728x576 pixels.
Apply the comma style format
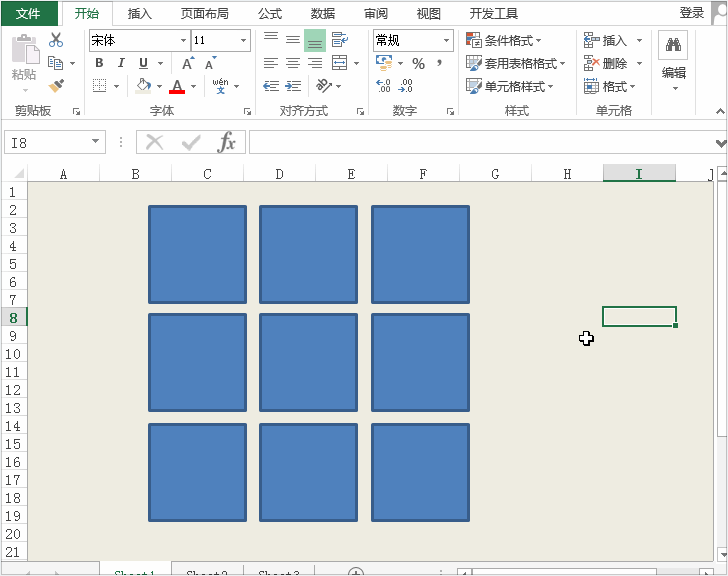tap(439, 63)
